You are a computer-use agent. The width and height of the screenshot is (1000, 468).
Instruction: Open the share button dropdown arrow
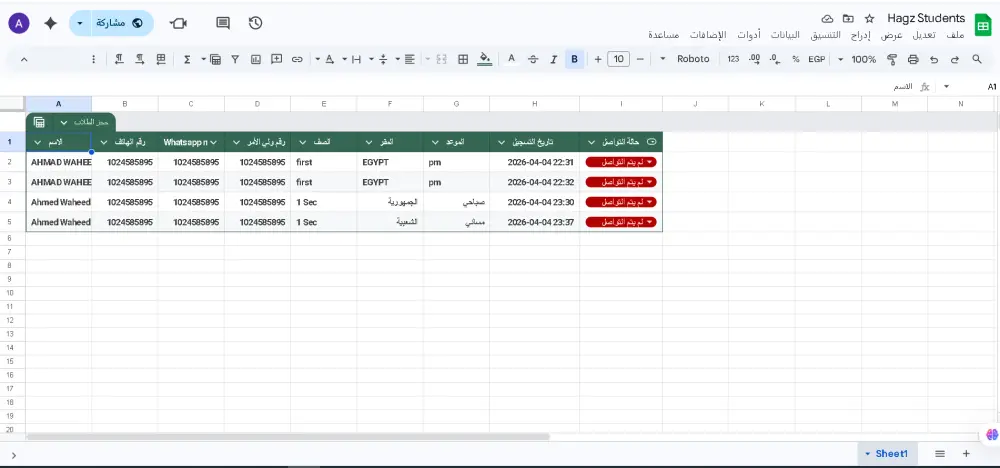coord(80,23)
